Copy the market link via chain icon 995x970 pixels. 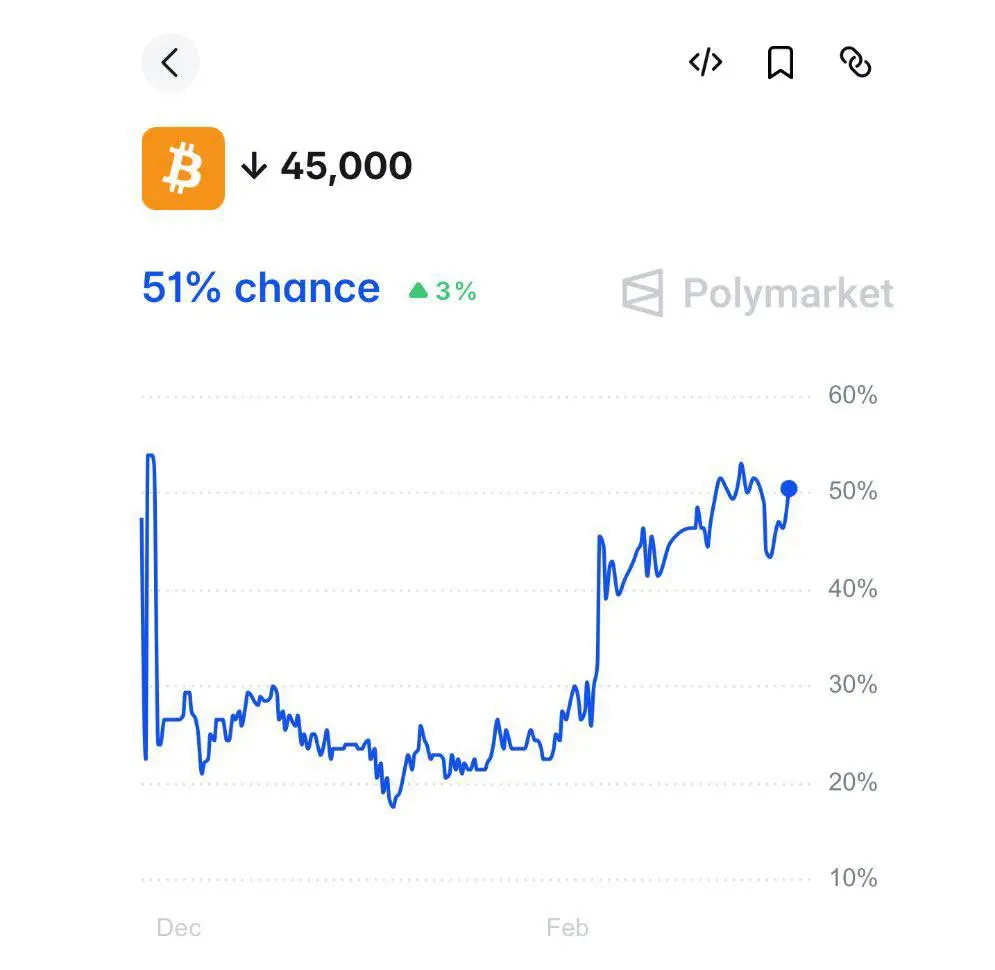point(855,63)
